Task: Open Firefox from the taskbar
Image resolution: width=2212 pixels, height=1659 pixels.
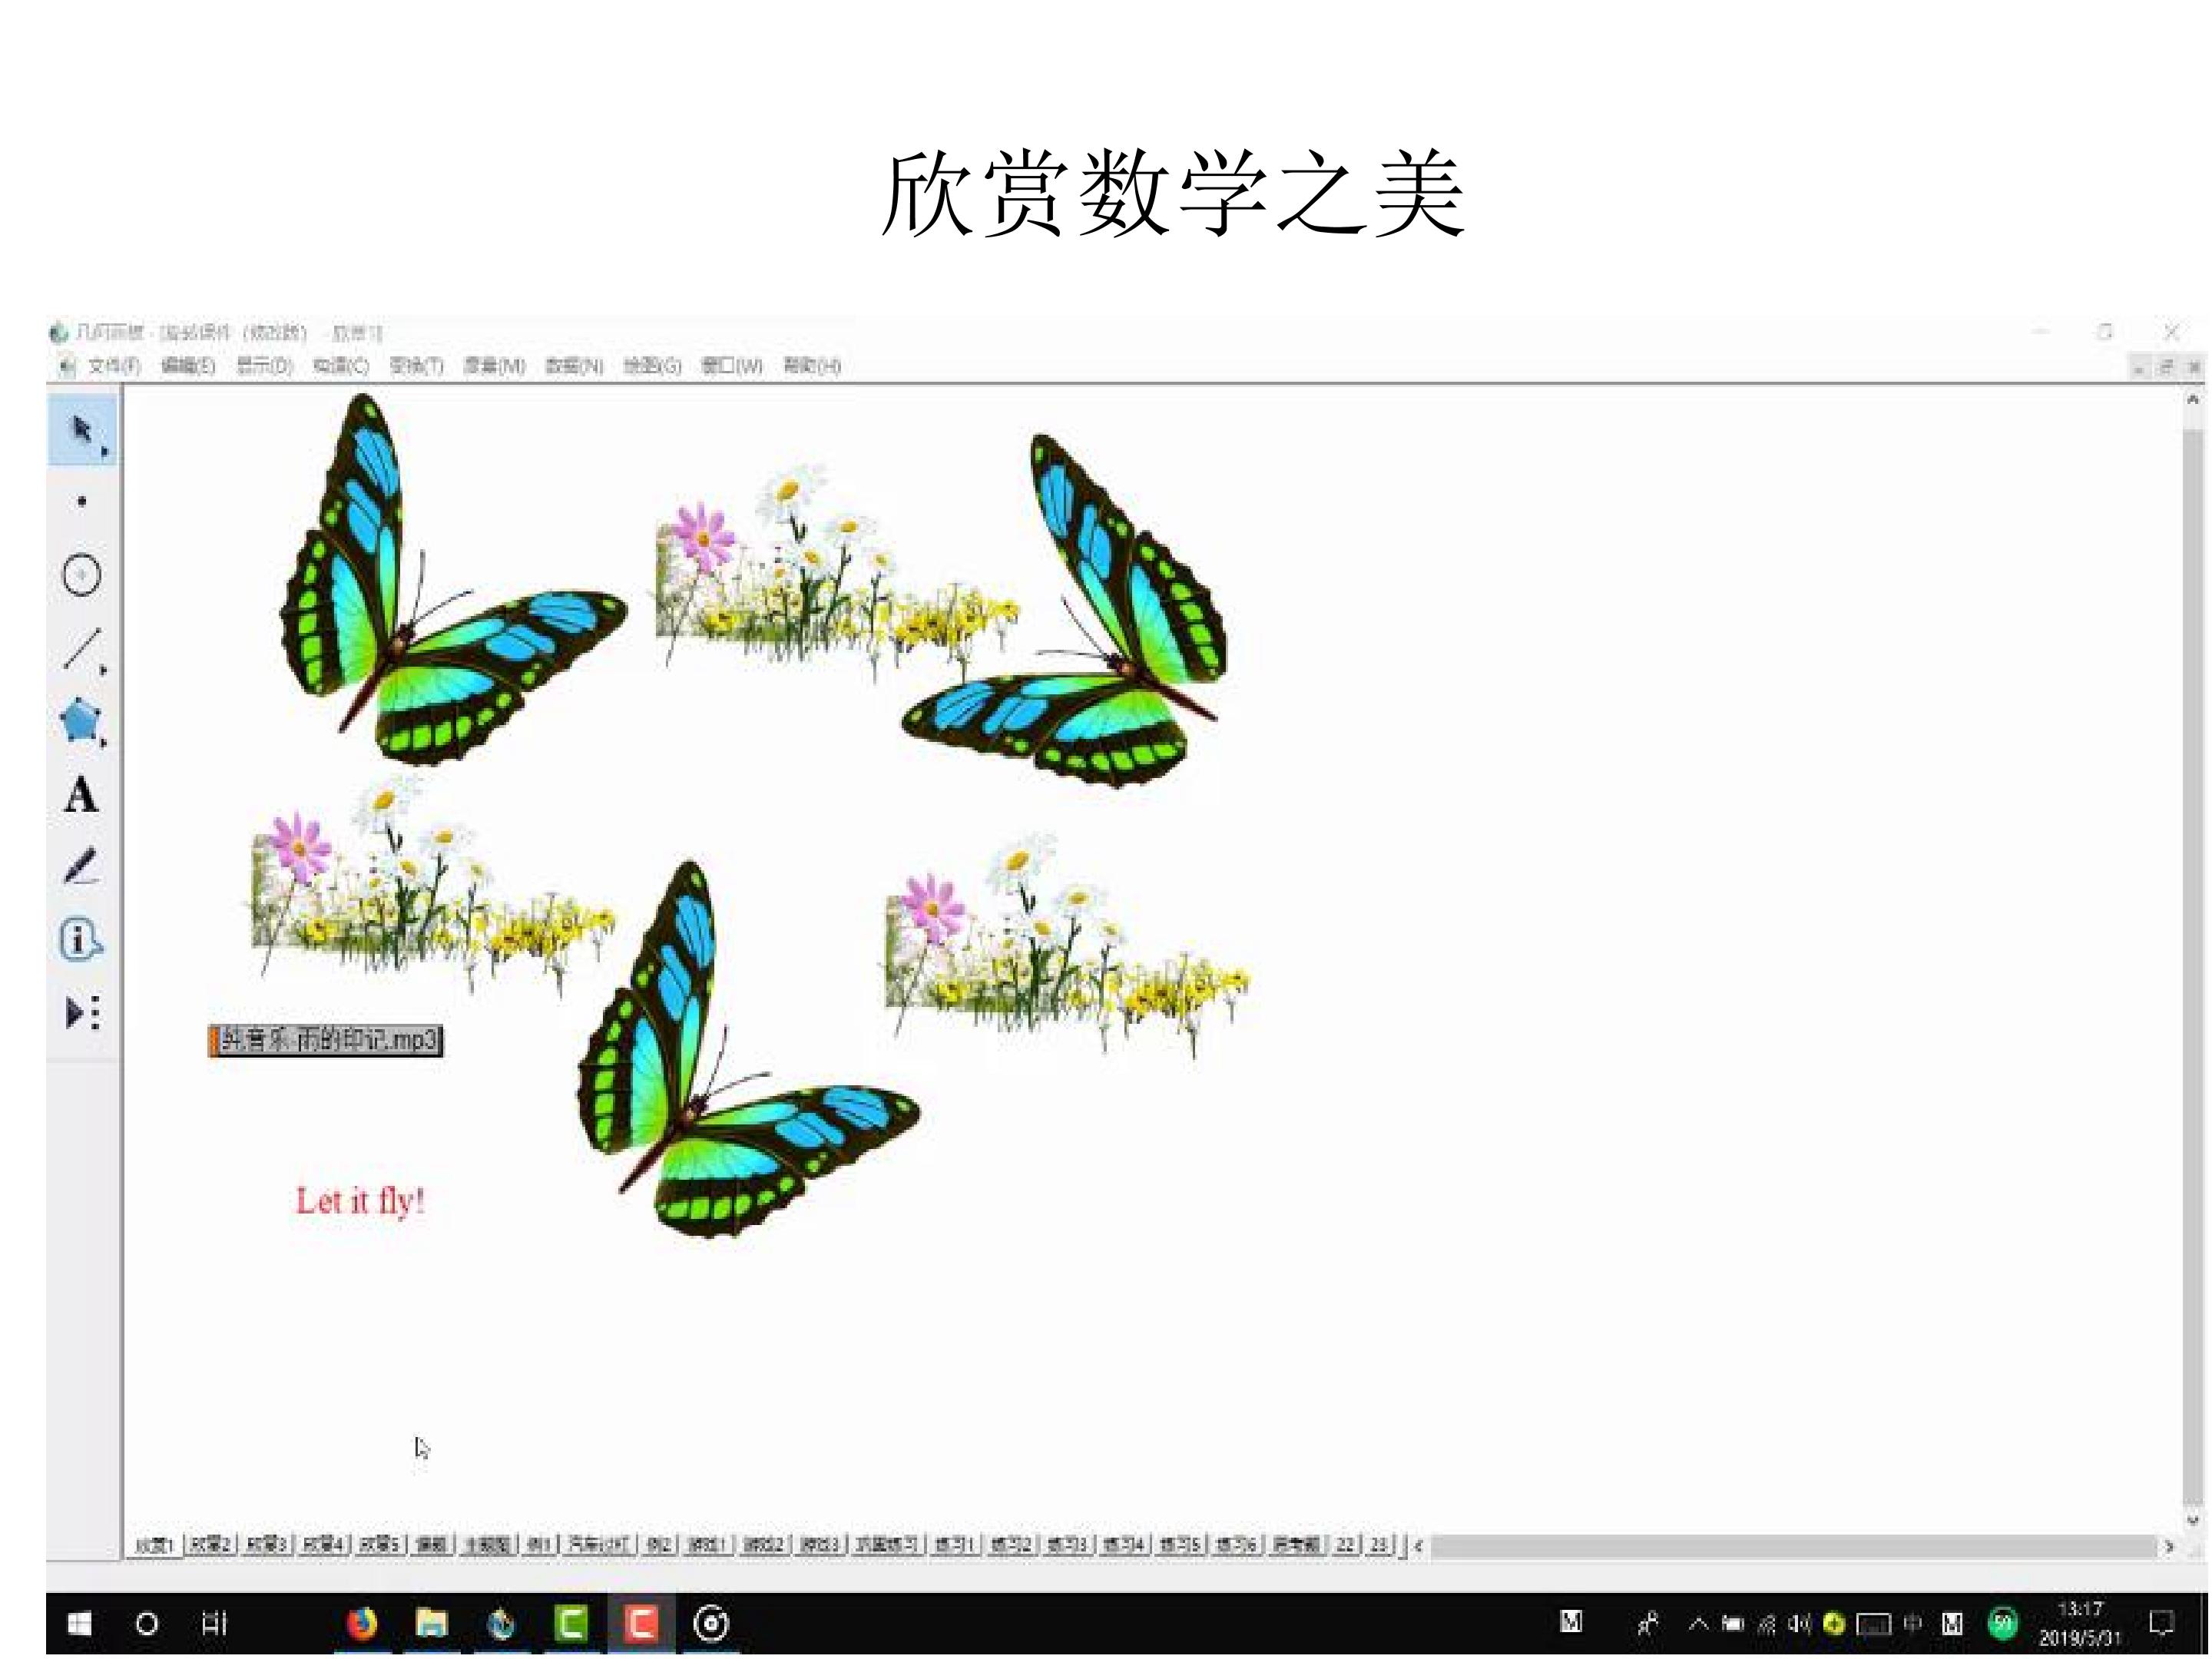Action: pyautogui.click(x=362, y=1623)
